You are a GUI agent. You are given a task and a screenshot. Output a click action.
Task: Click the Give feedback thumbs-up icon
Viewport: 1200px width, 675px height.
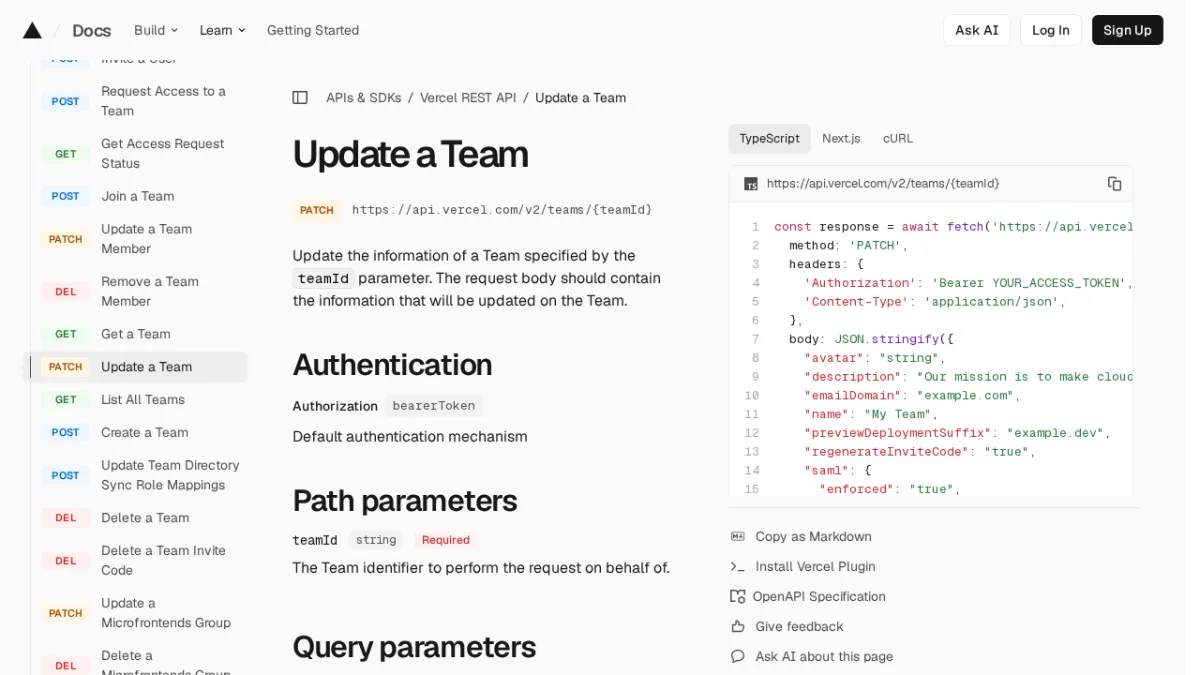coord(738,627)
